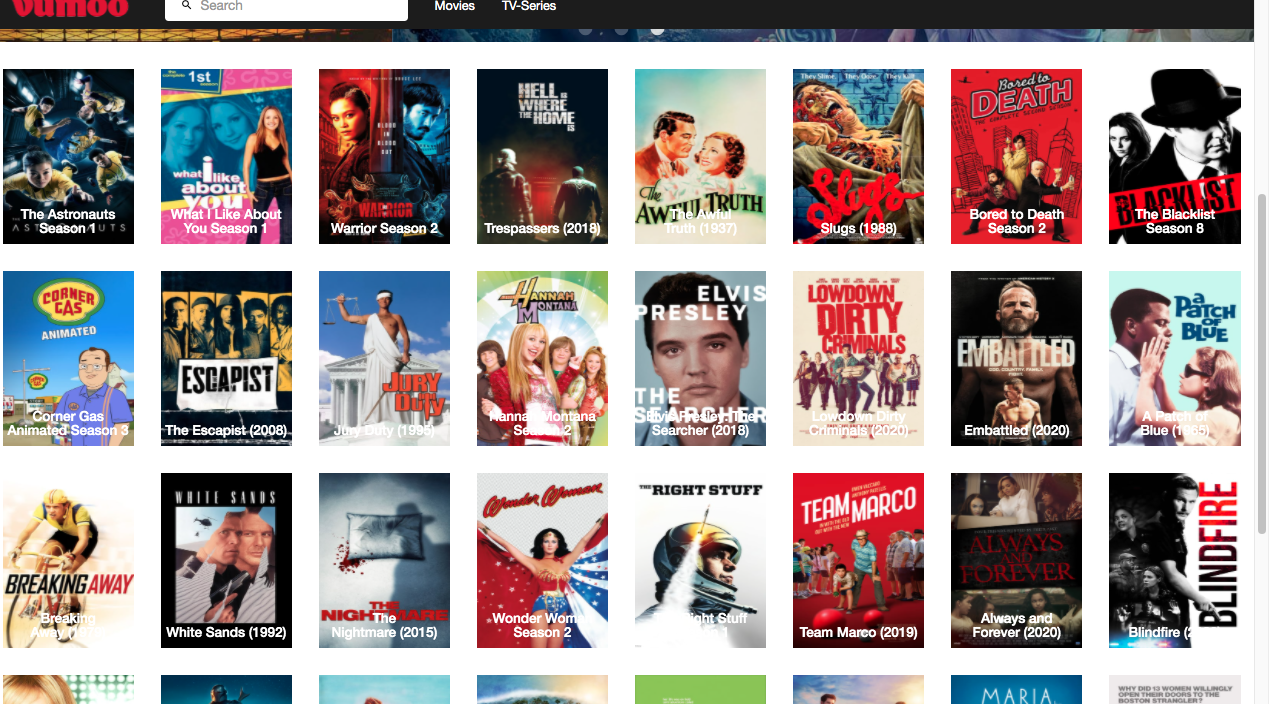Open the Embattled (2020) poster

pos(1016,358)
